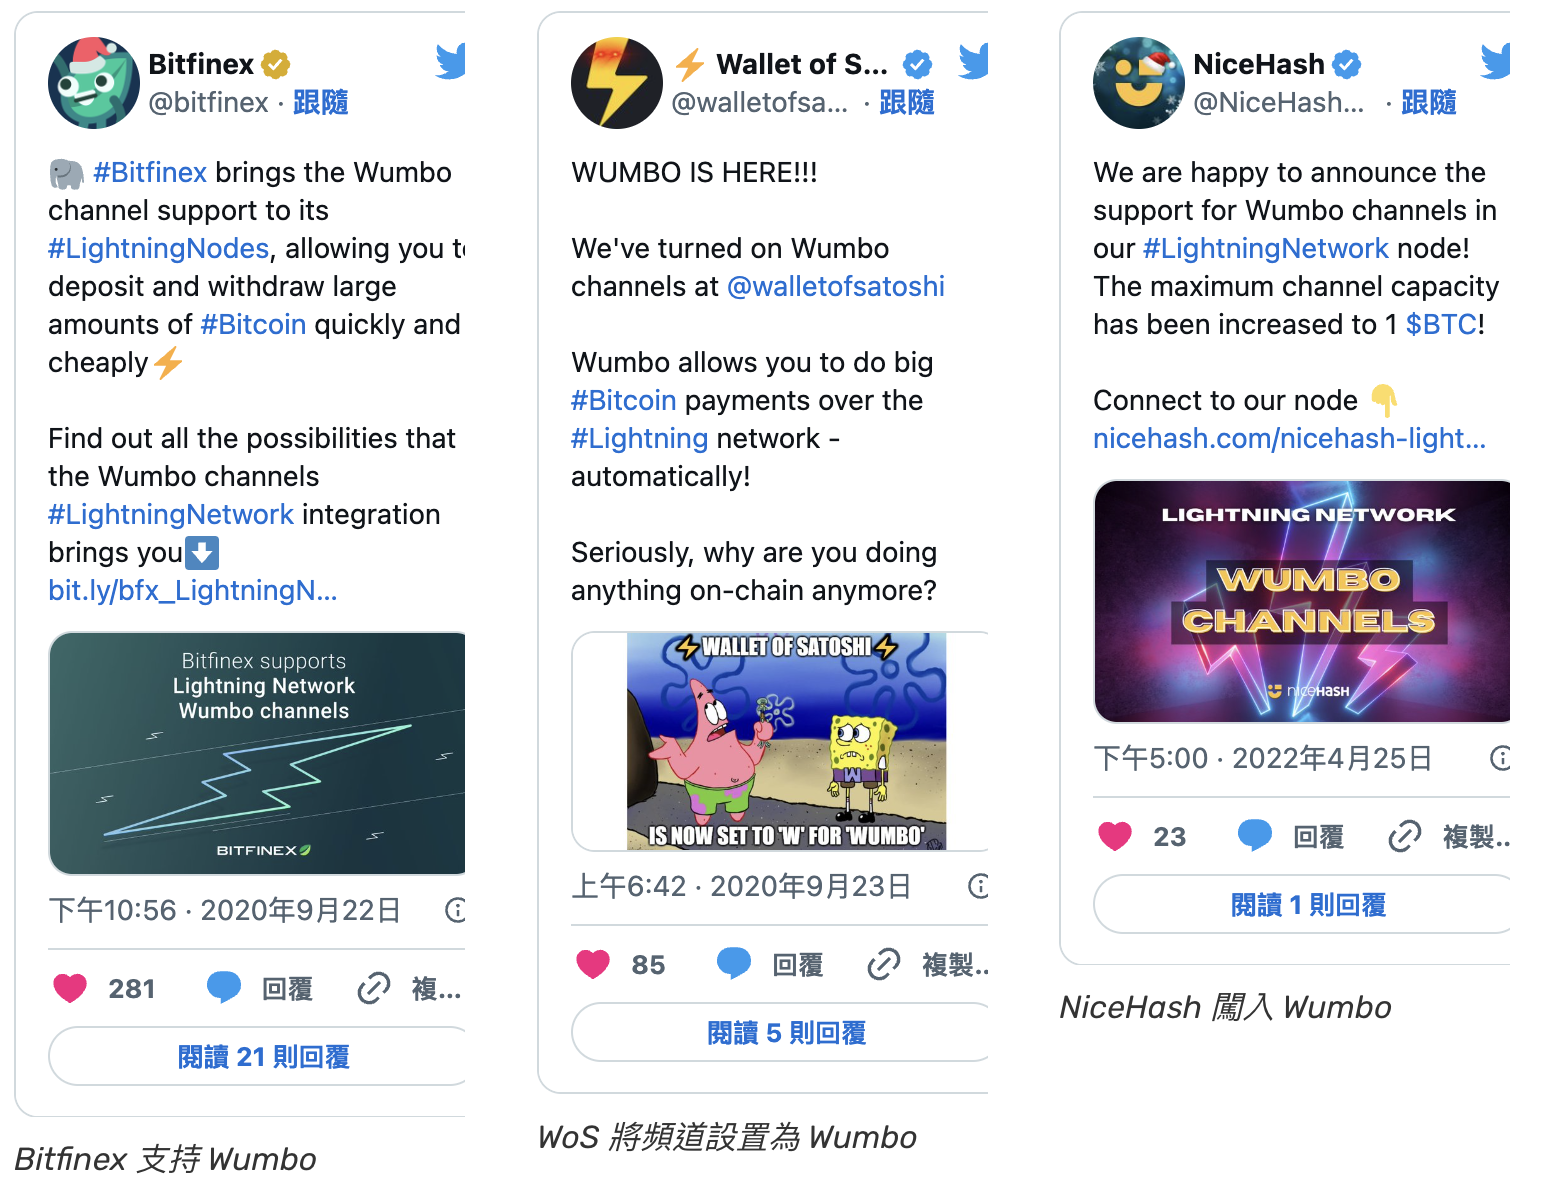Click the #LightningNodes hashtag
The height and width of the screenshot is (1192, 1541).
159,249
